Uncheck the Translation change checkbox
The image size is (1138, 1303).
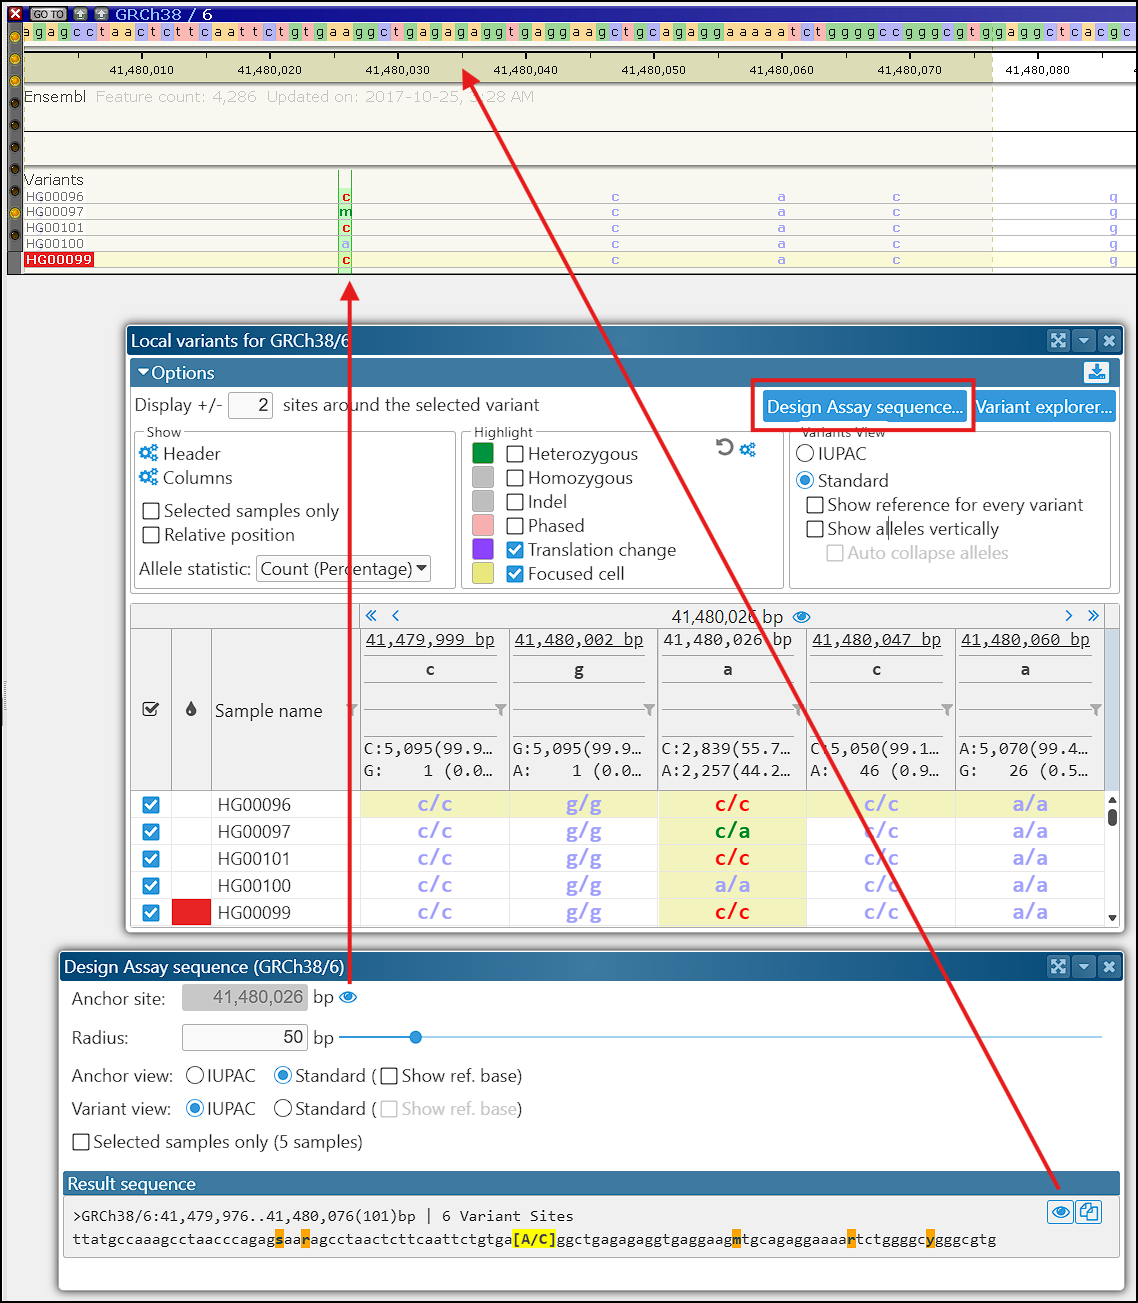tap(516, 550)
